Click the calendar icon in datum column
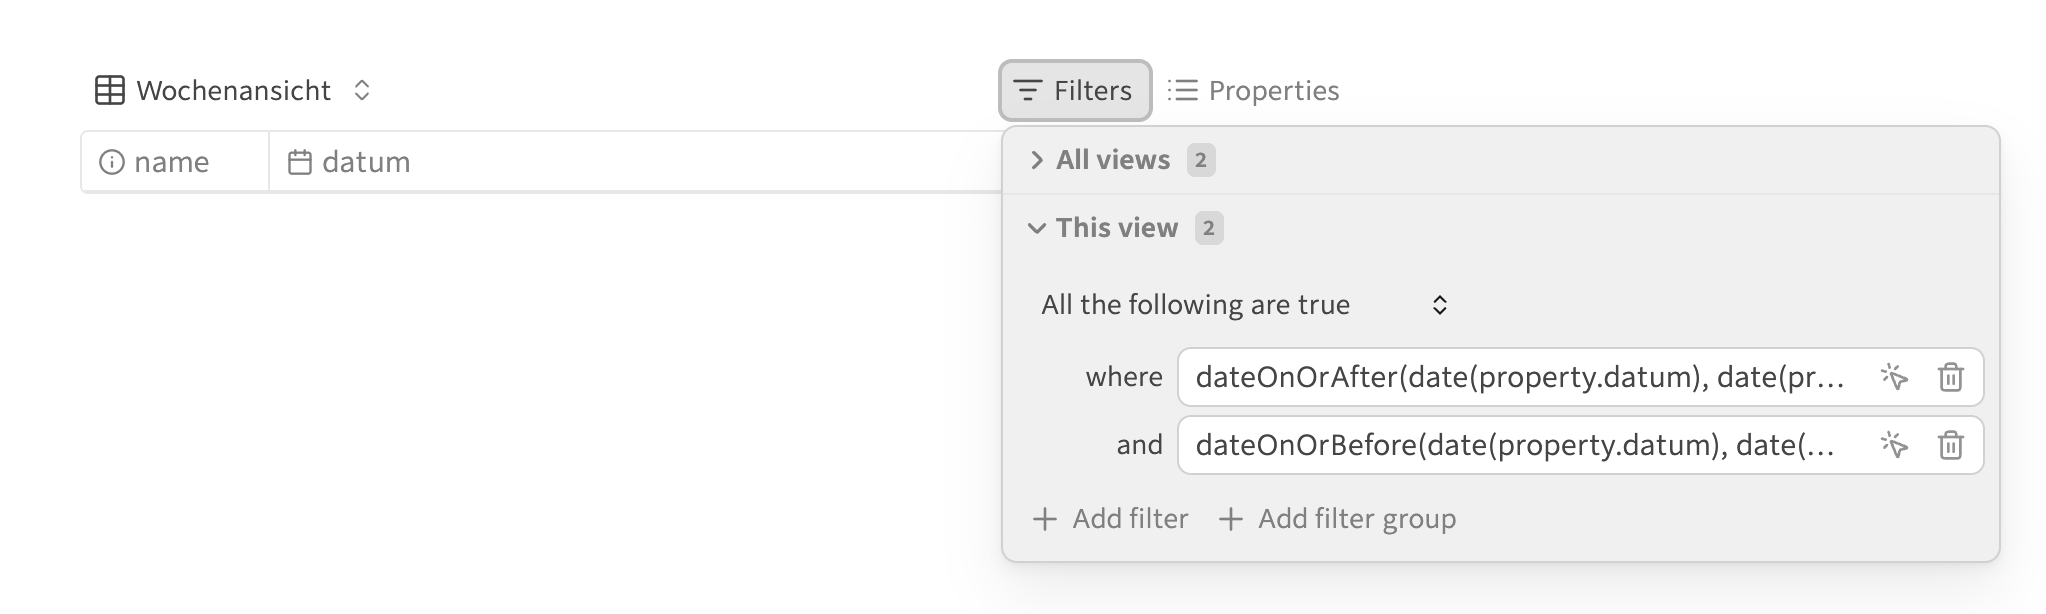2046x614 pixels. pyautogui.click(x=300, y=162)
